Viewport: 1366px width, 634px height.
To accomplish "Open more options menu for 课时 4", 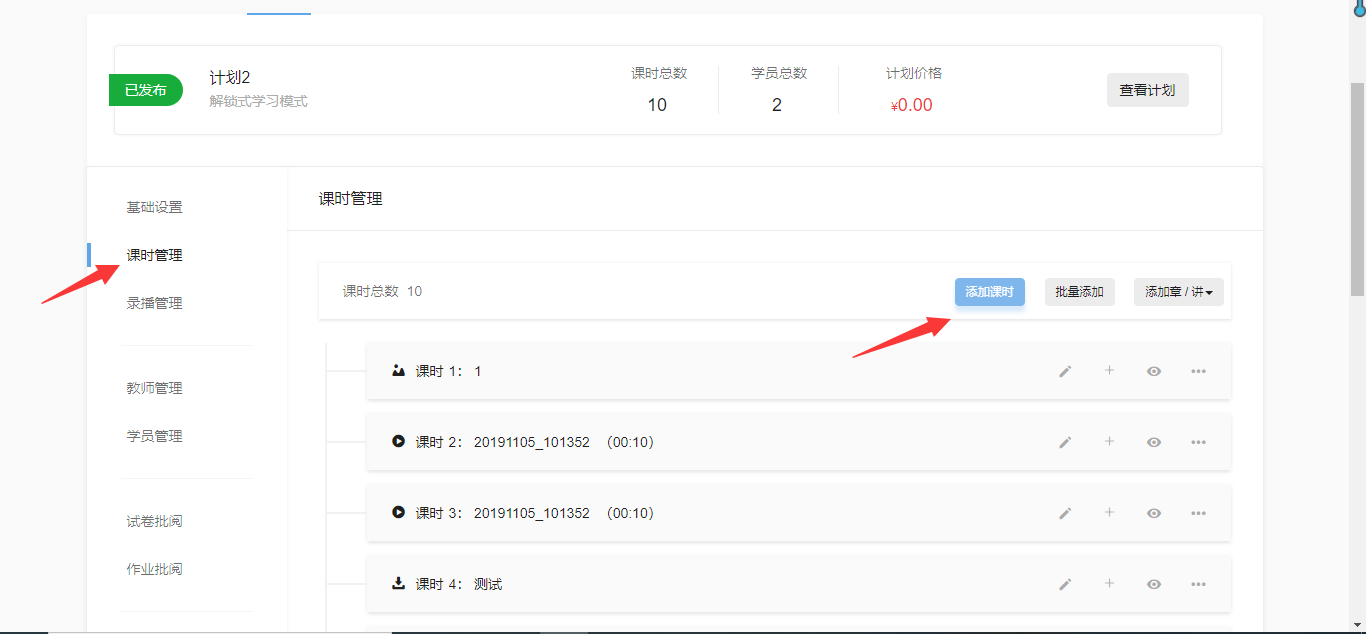I will pyautogui.click(x=1198, y=584).
